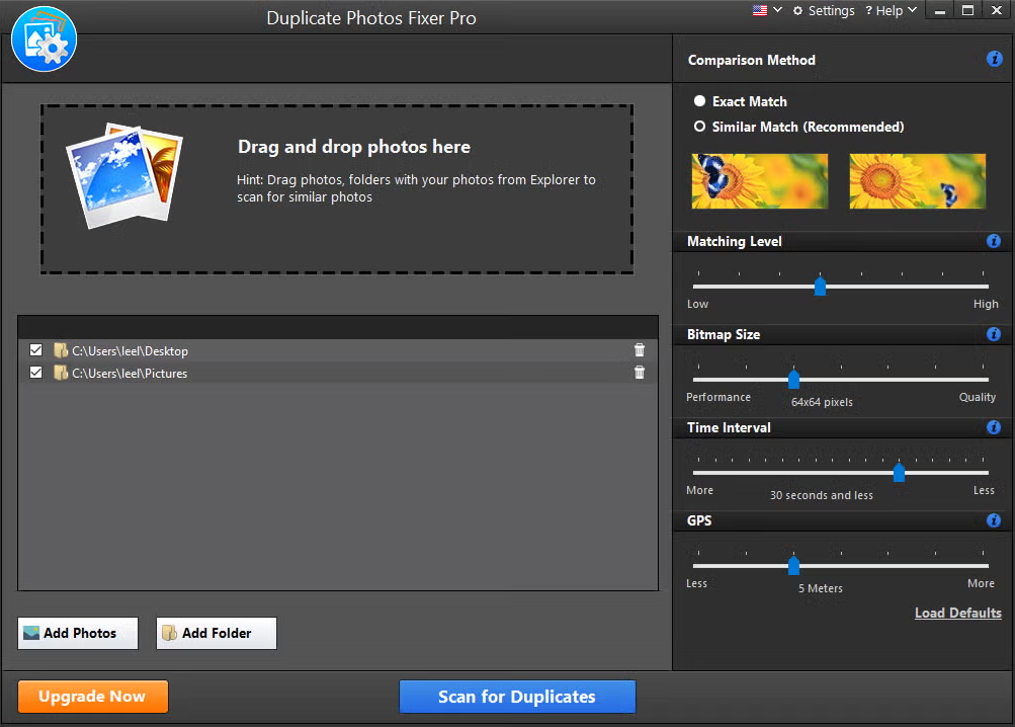1015x727 pixels.
Task: Click the GPS info icon
Action: (x=994, y=521)
